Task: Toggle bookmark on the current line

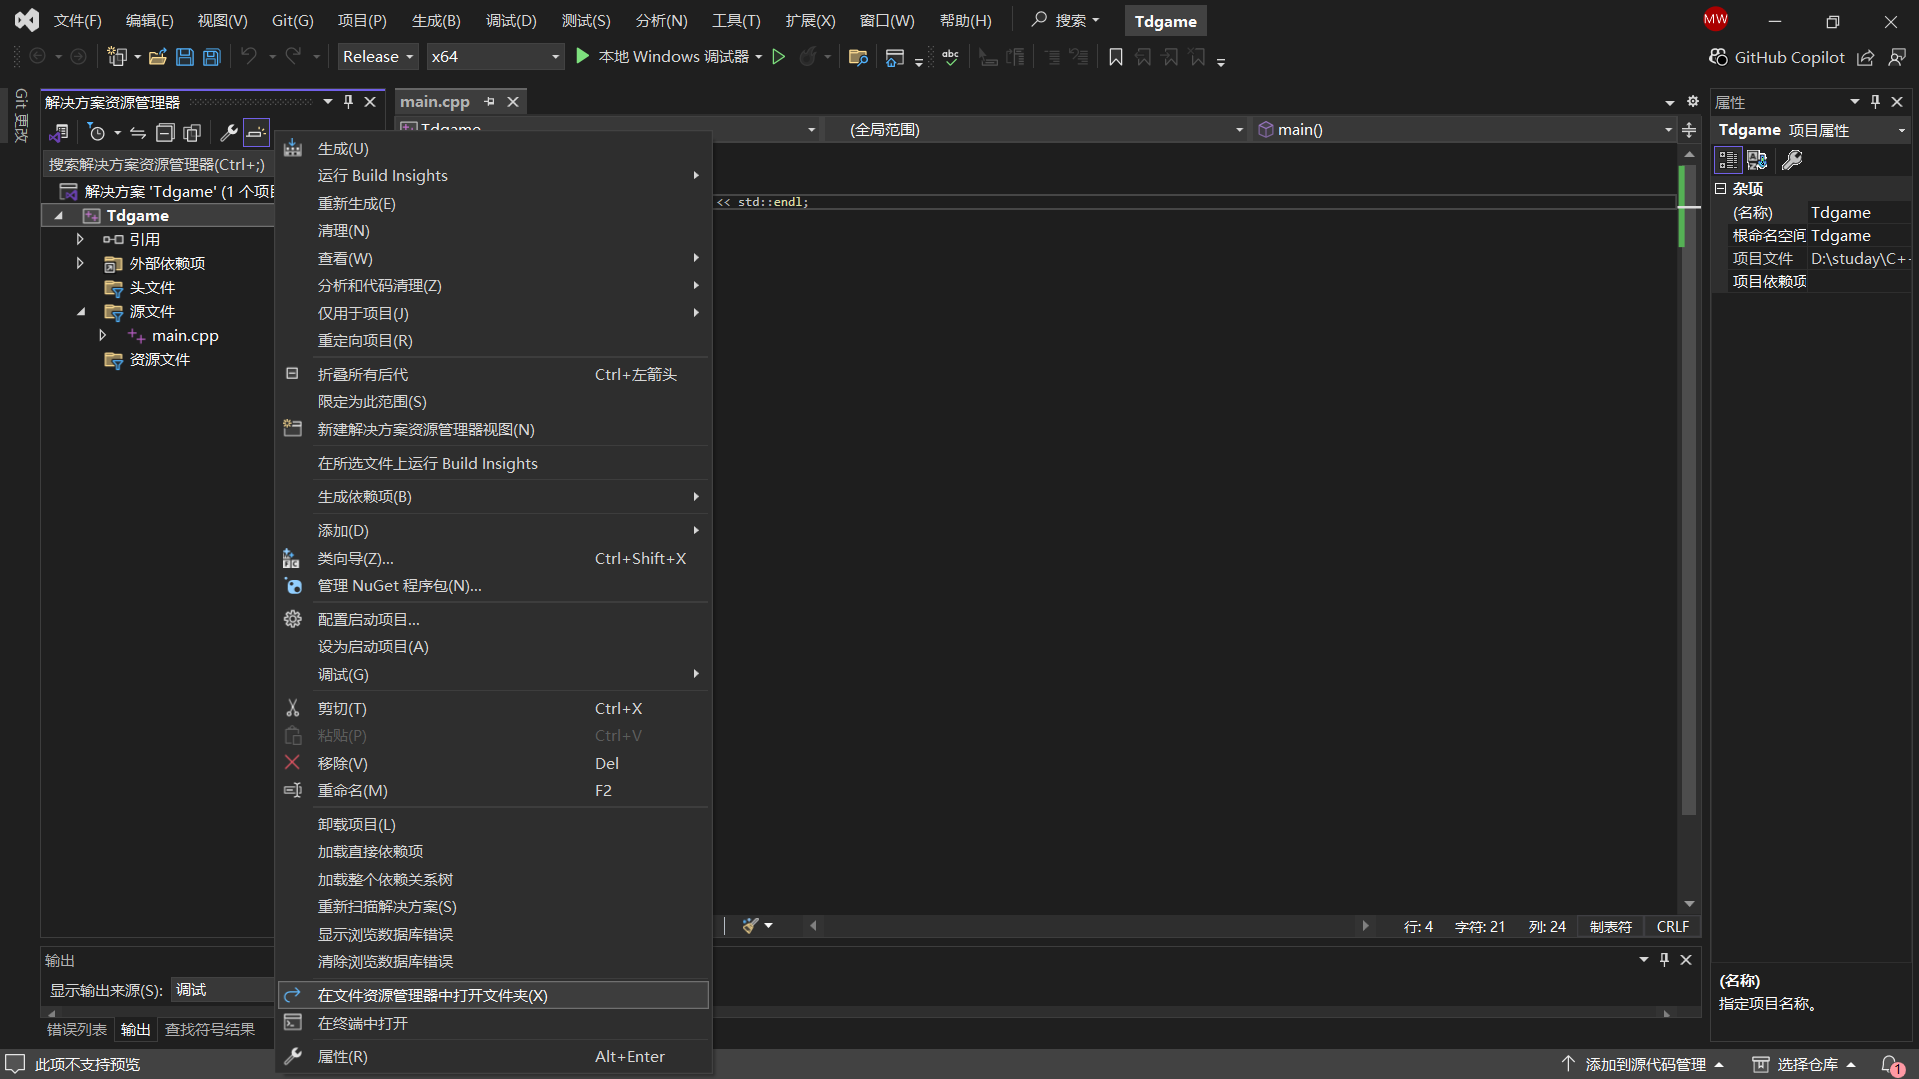Action: 1116,57
